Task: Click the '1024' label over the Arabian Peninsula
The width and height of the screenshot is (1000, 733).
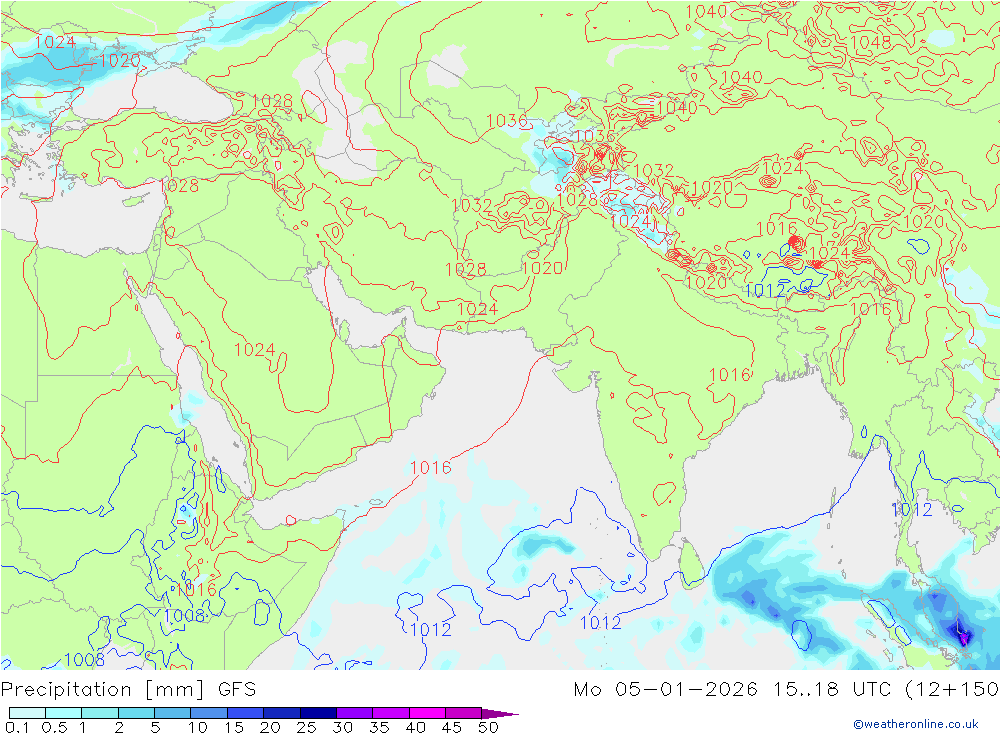Action: point(254,350)
